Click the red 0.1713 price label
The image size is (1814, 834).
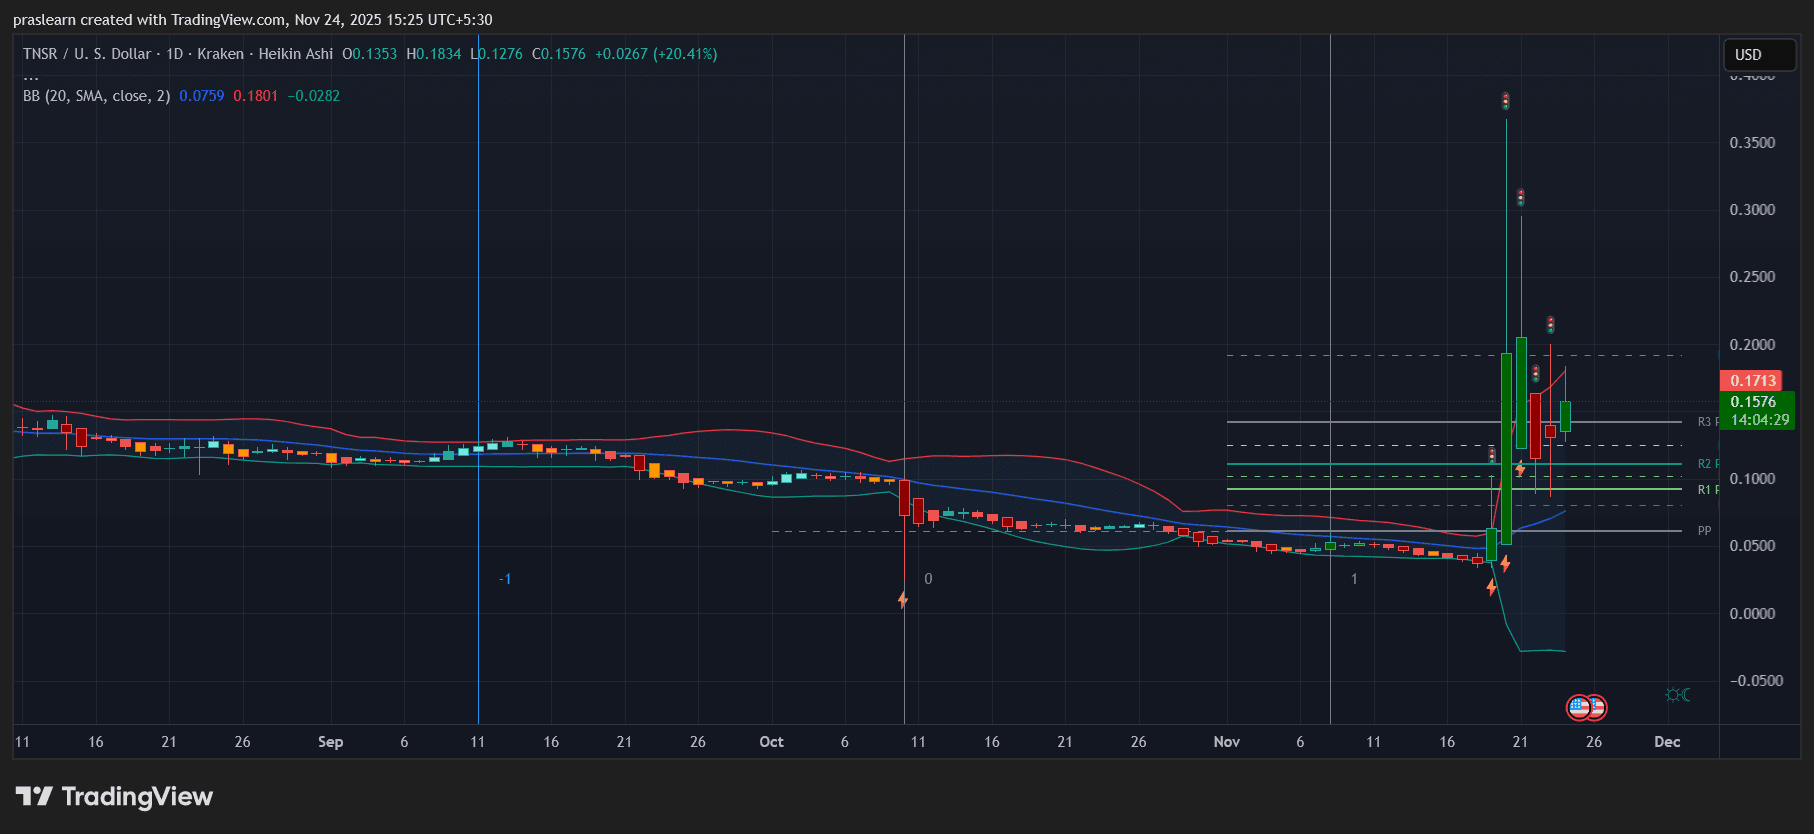click(1753, 381)
